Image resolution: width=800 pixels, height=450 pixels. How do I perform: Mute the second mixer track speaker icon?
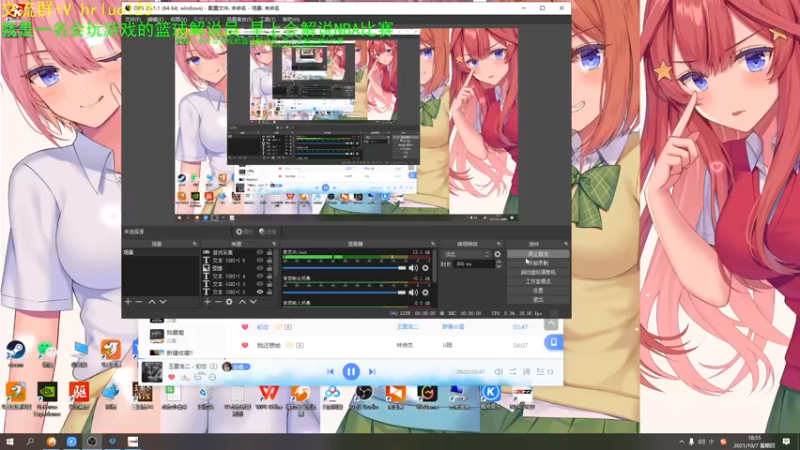coord(413,292)
